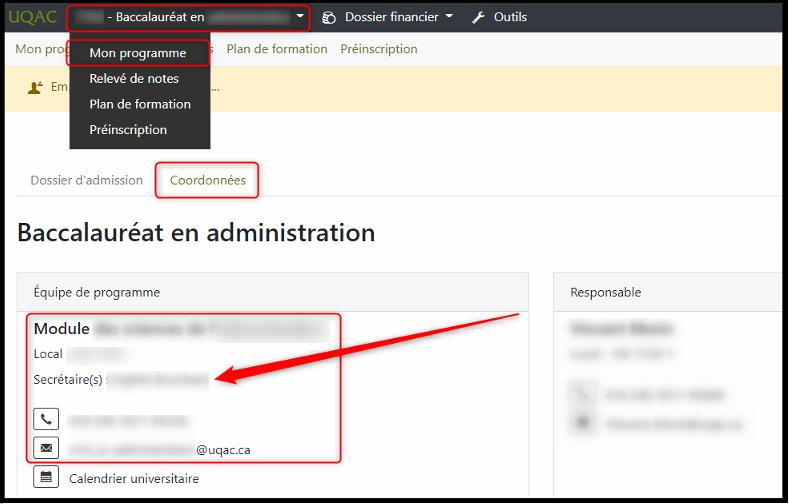Choose Préinscription in the dark dropdown list
This screenshot has width=789, height=504.
(x=128, y=130)
